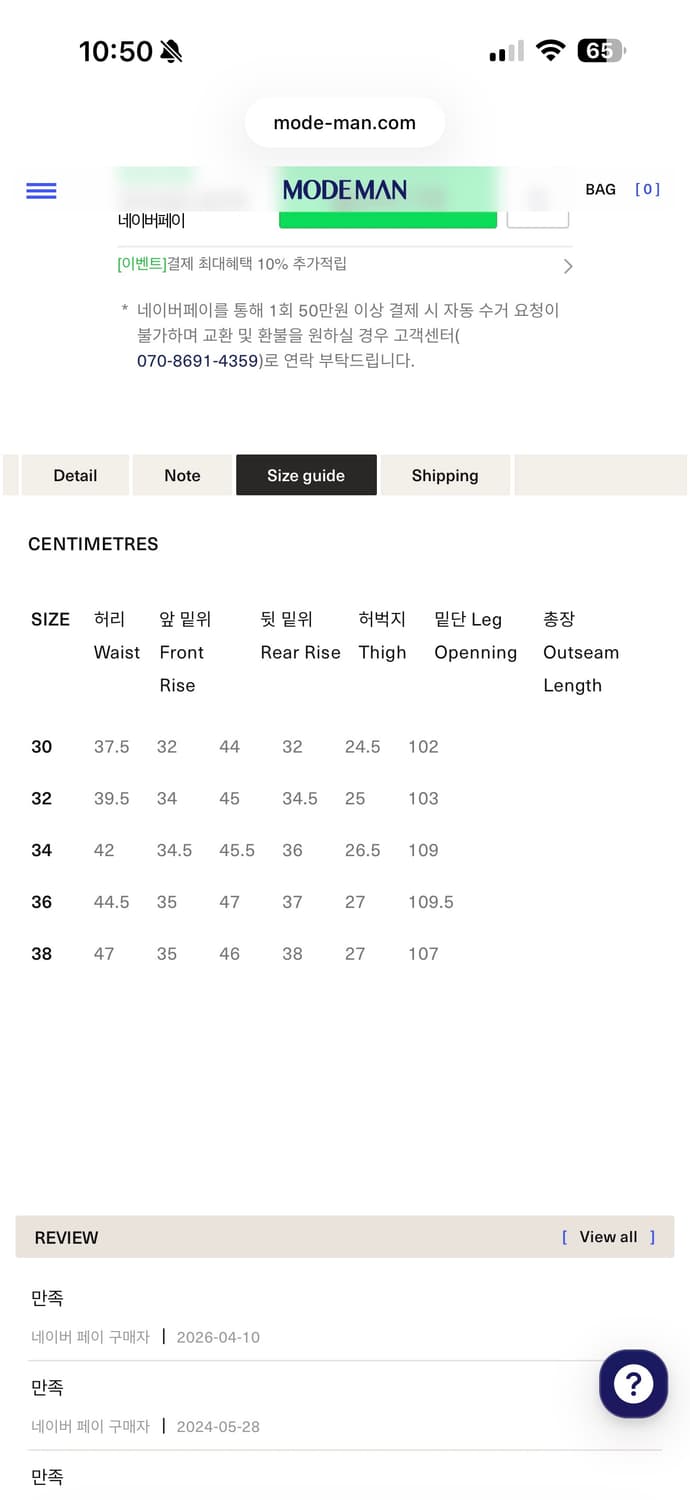
Task: Tap the battery level indicator
Action: click(x=600, y=51)
